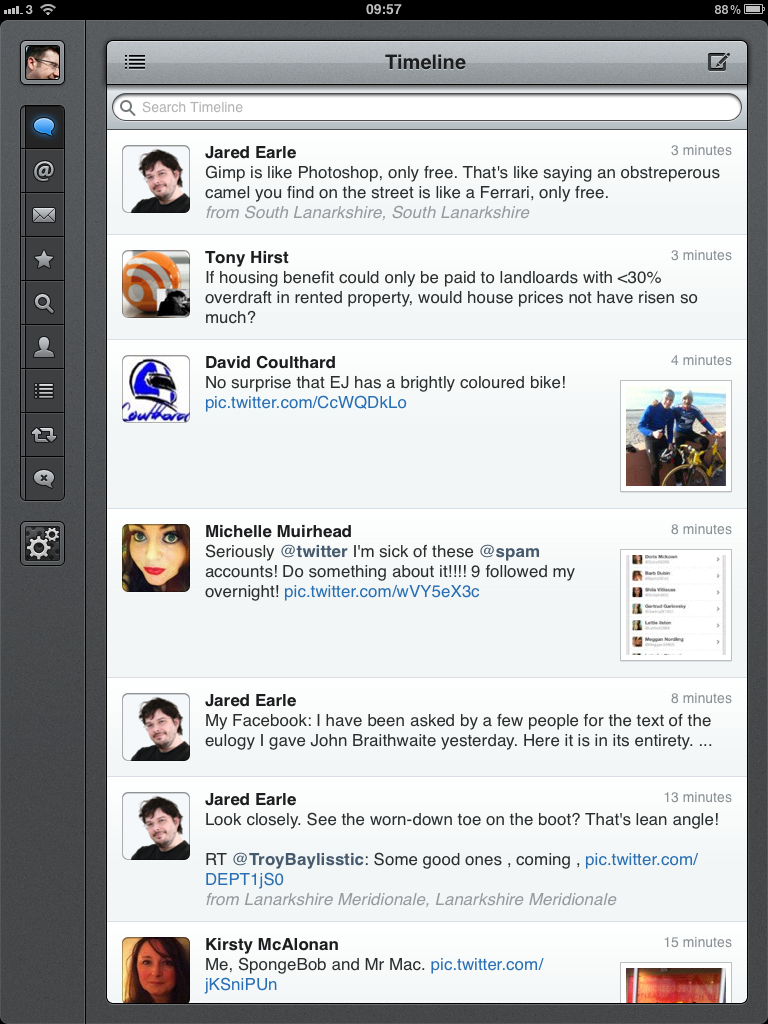This screenshot has width=768, height=1024.
Task: Open the list menu in Timeline header
Action: [x=135, y=62]
